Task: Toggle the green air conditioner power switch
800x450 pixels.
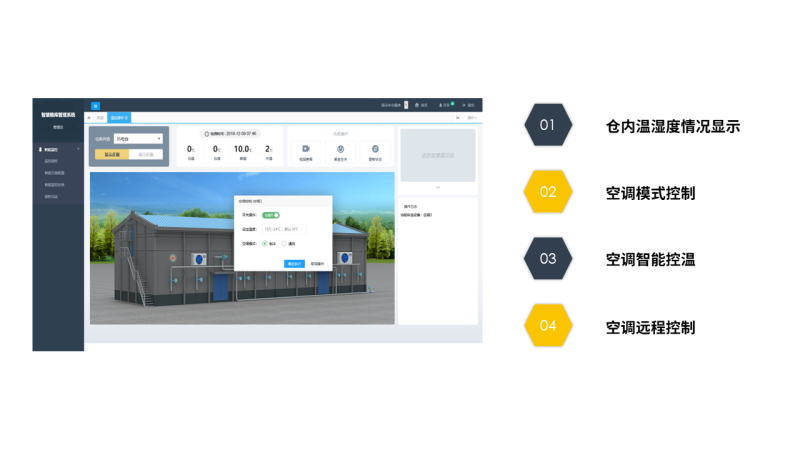Action: point(271,214)
